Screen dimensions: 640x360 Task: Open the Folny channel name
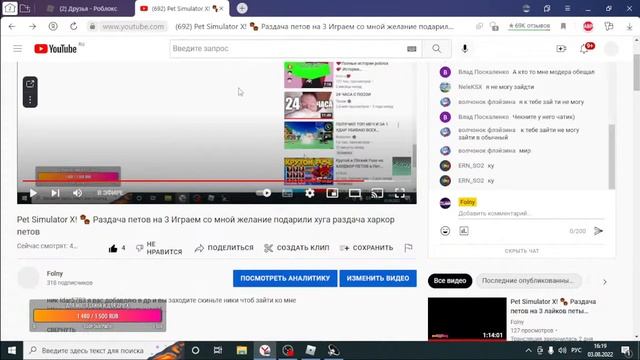click(55, 273)
